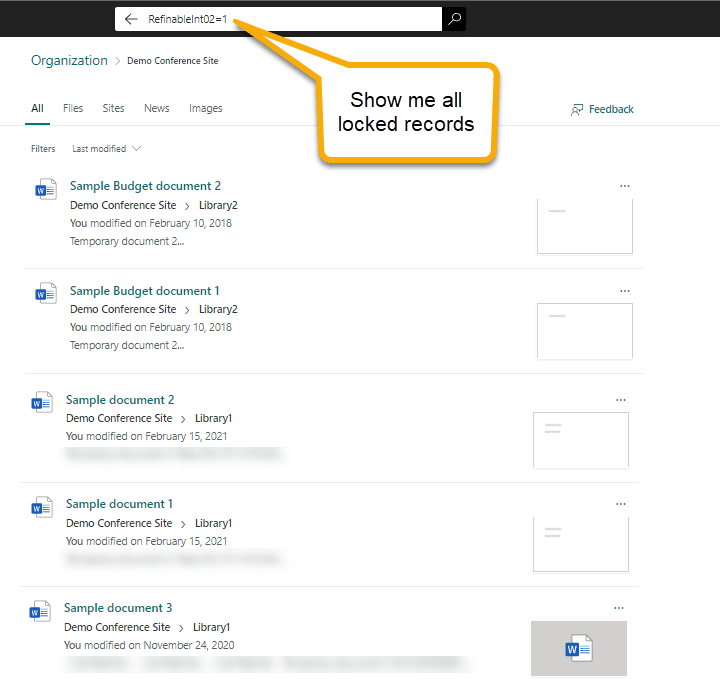The width and height of the screenshot is (720, 695).
Task: Open more options for Sample document 1
Action: 621,504
